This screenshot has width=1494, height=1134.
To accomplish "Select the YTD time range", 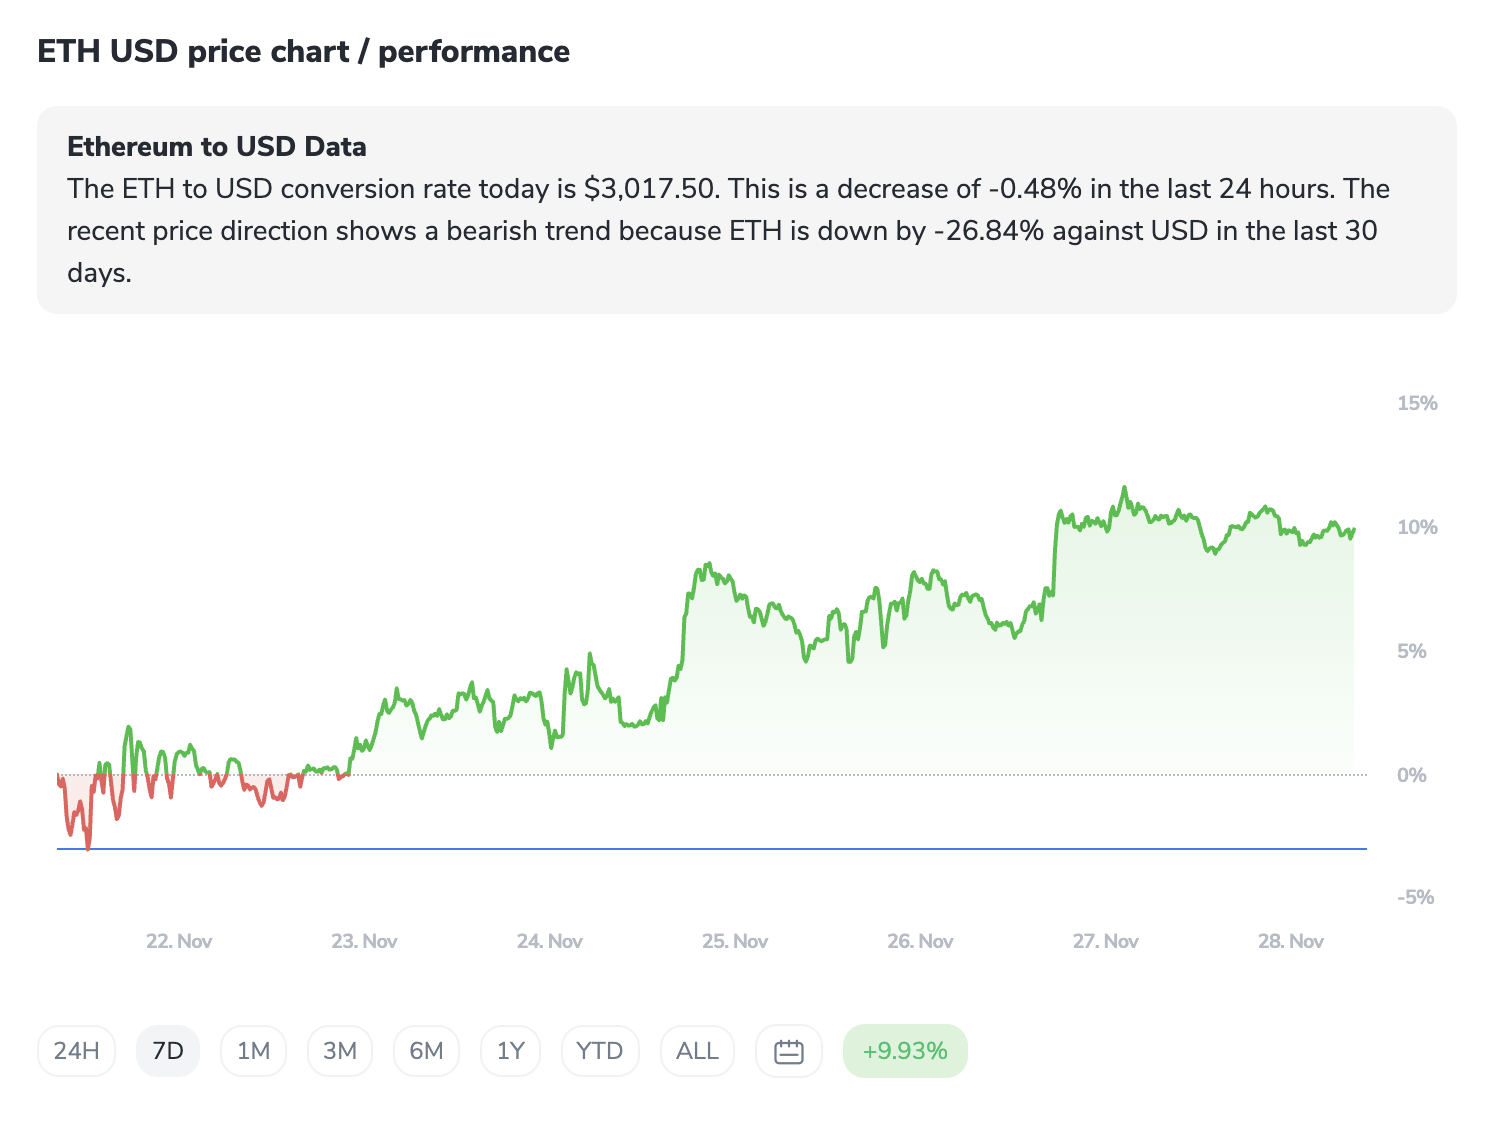I will tap(600, 1051).
